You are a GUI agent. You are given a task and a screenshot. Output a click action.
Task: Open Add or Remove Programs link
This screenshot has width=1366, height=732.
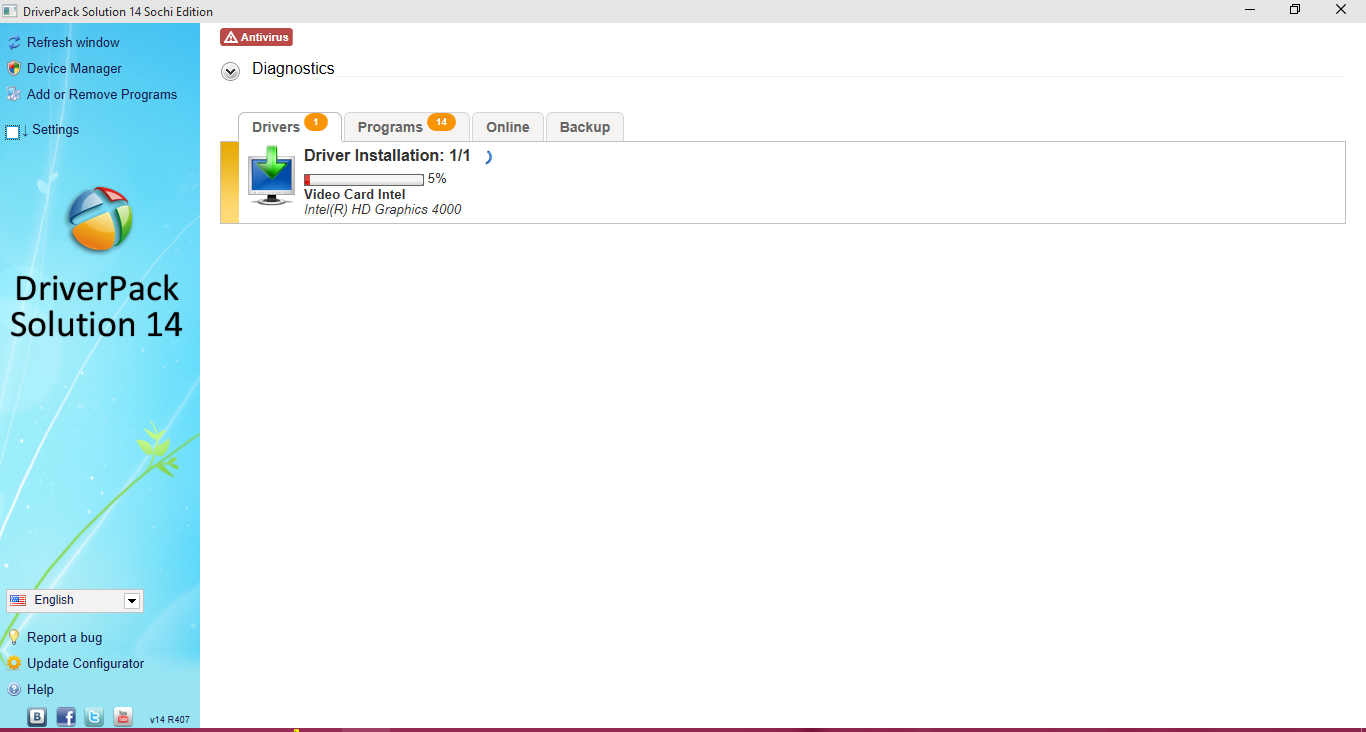coord(102,95)
